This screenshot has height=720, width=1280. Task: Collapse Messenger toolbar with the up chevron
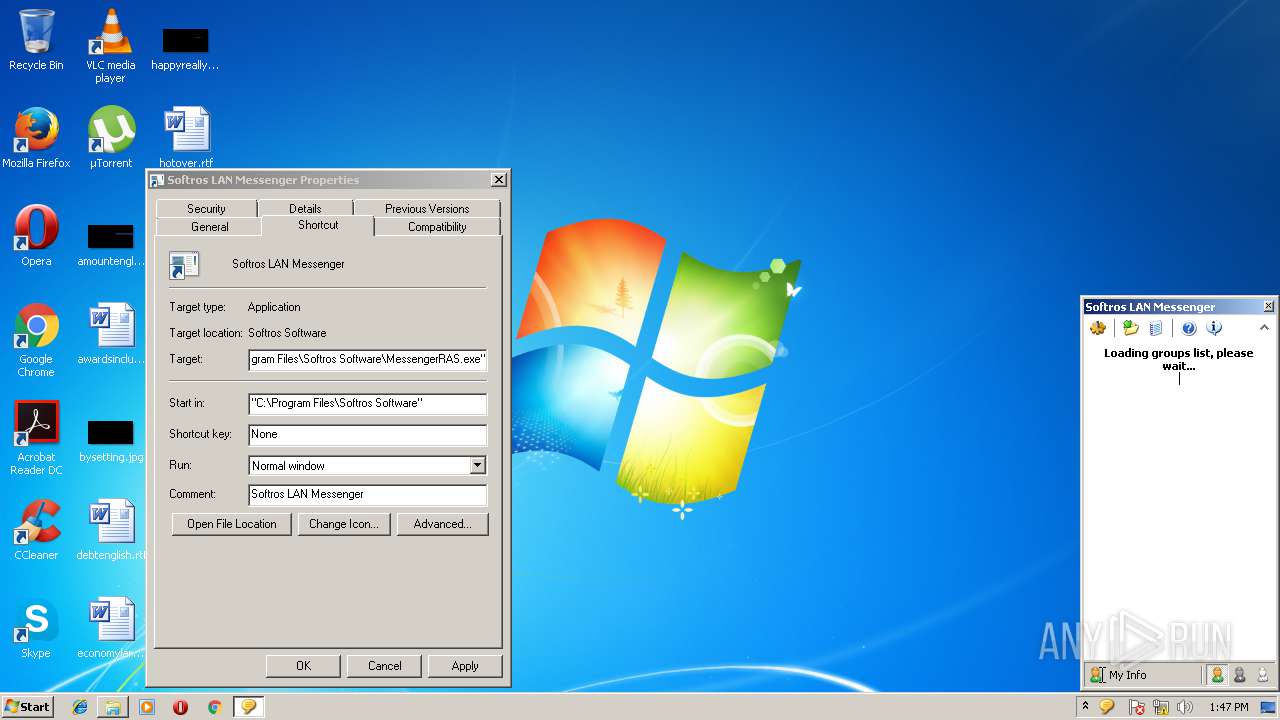click(1264, 328)
